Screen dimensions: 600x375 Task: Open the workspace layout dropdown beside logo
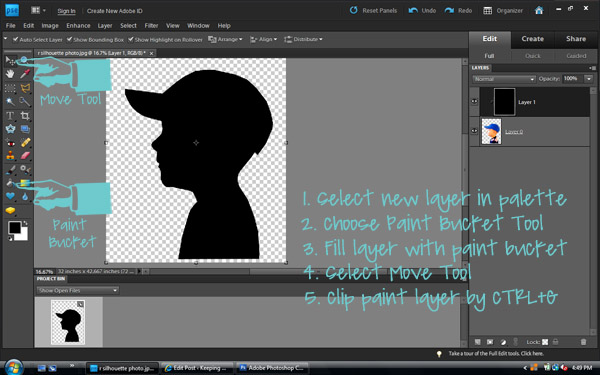click(38, 10)
